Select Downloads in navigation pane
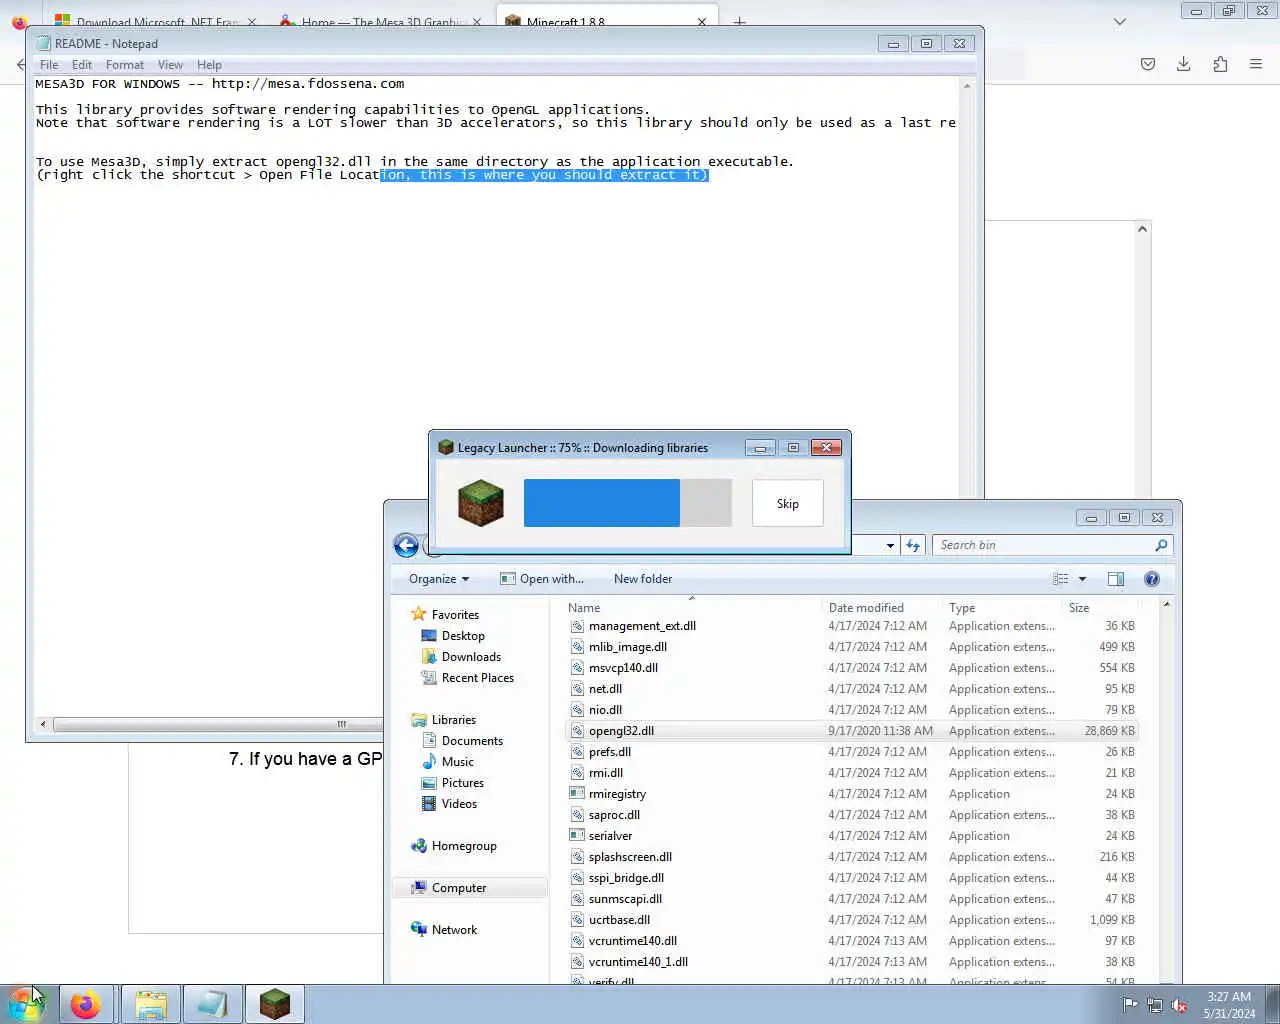Image resolution: width=1280 pixels, height=1024 pixels. pos(471,657)
